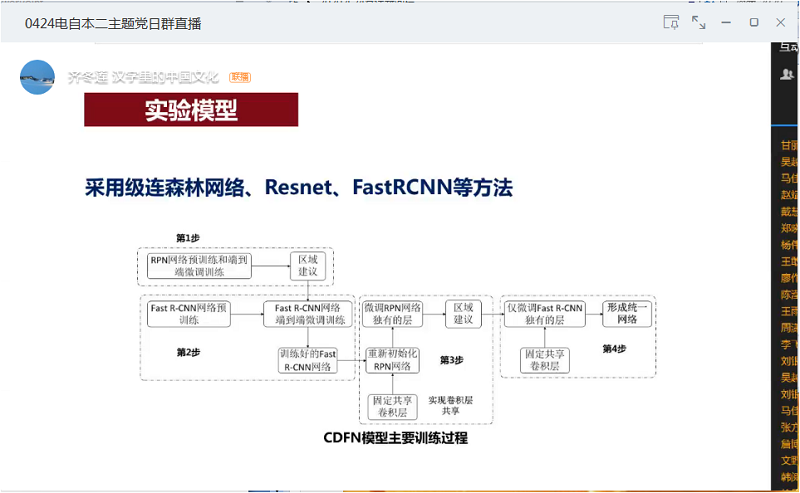This screenshot has height=493, width=800.
Task: Close the live stream window
Action: click(781, 22)
